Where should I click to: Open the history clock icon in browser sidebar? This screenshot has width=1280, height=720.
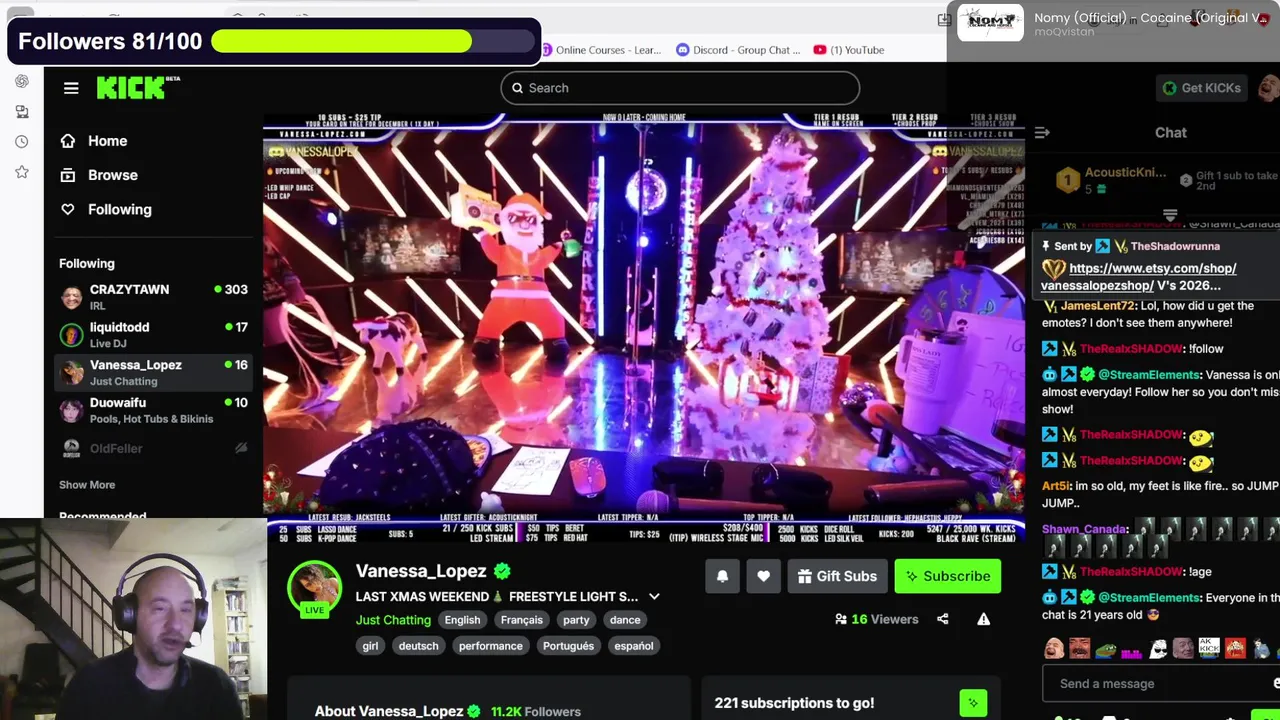click(22, 142)
